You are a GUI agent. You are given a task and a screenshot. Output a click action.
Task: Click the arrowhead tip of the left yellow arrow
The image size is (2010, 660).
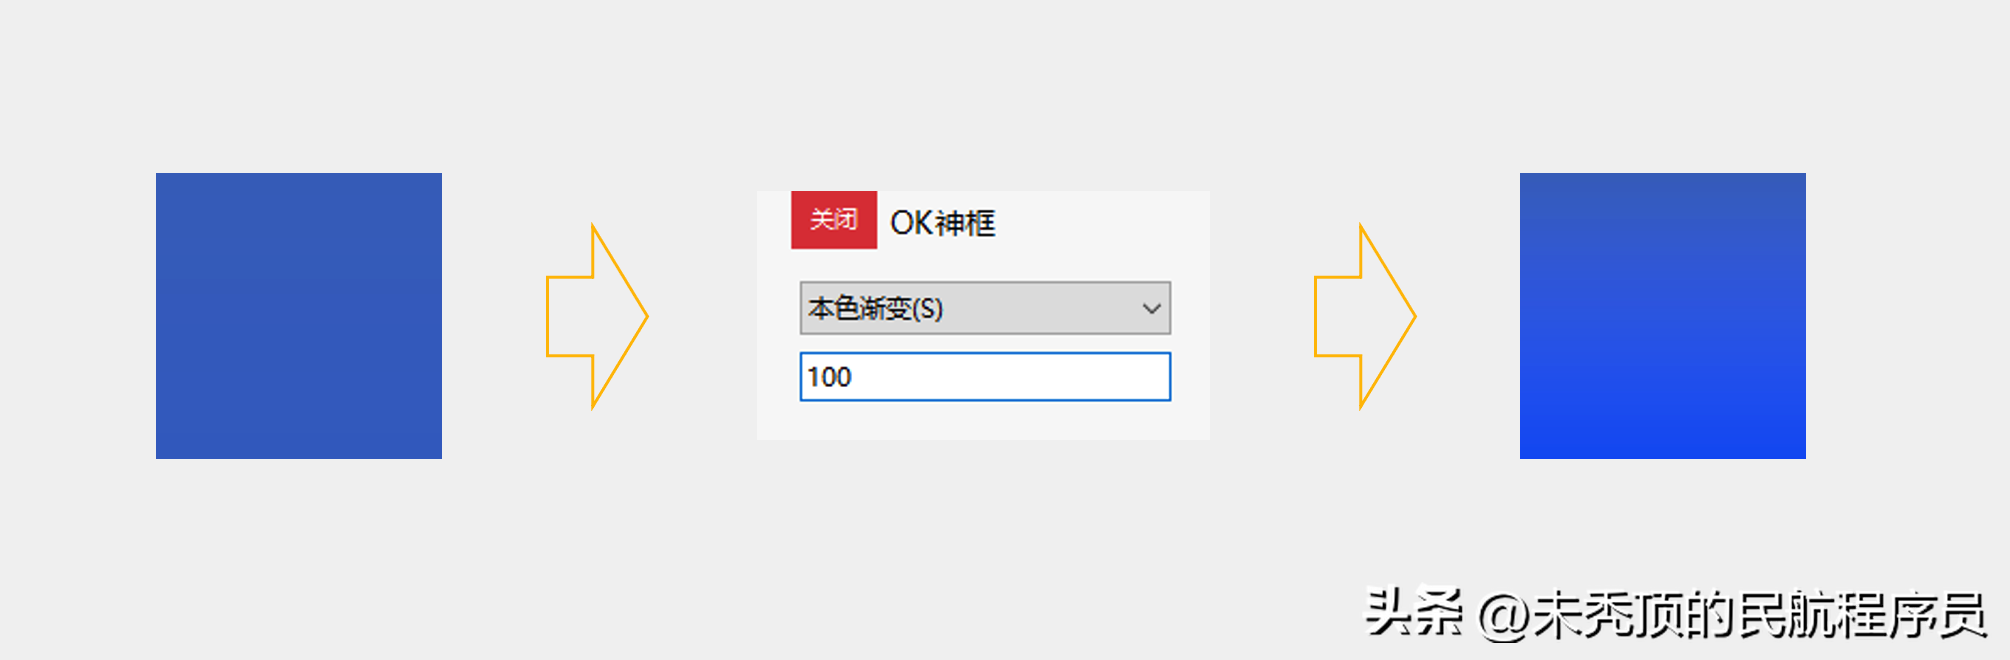coord(642,316)
